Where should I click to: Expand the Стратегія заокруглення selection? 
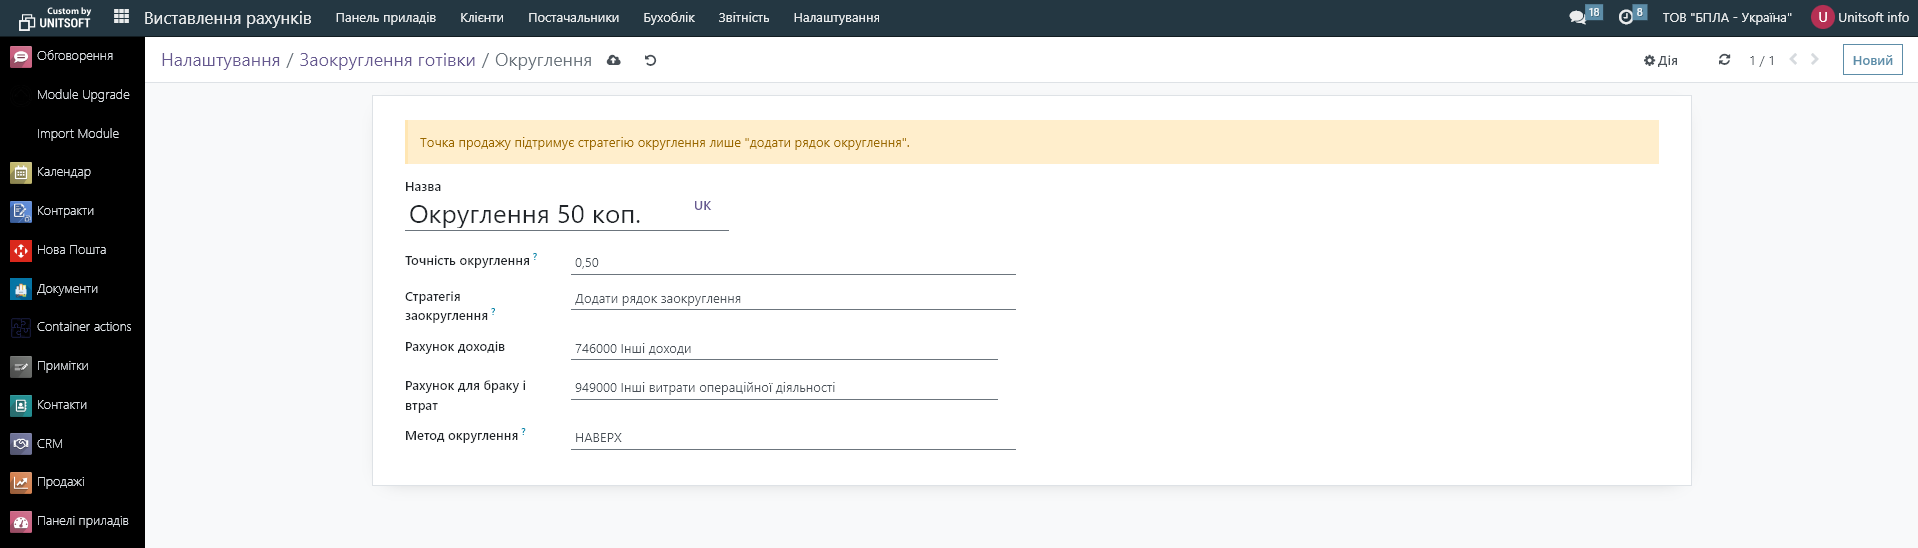point(792,299)
